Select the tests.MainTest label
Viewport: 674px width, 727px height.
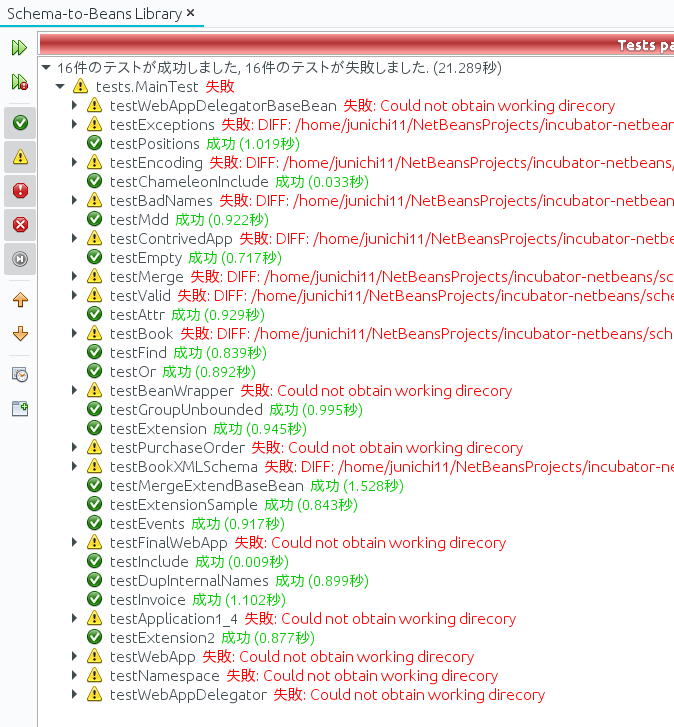point(147,87)
